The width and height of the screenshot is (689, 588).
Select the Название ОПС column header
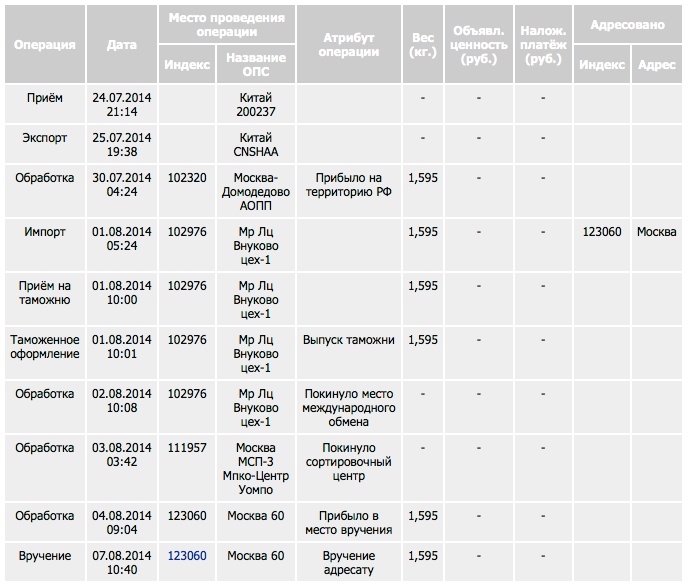tap(256, 64)
